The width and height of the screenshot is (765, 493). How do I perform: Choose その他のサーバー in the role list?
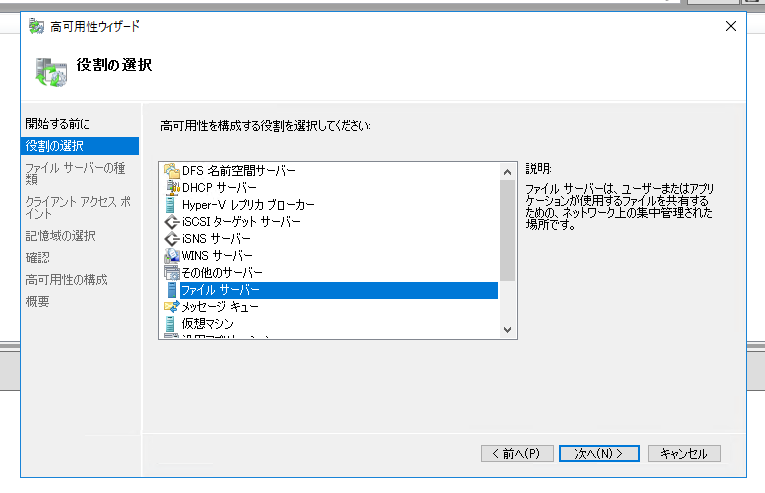tap(222, 273)
